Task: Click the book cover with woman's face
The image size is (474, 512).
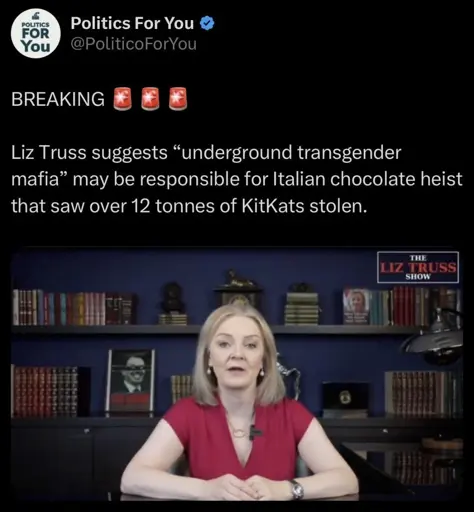Action: (x=357, y=306)
